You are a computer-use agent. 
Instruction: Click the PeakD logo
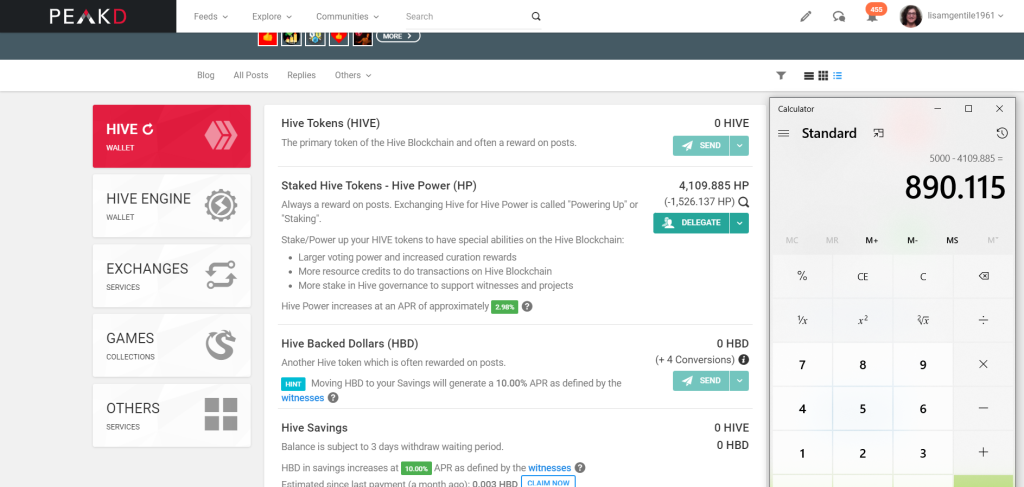pos(88,16)
